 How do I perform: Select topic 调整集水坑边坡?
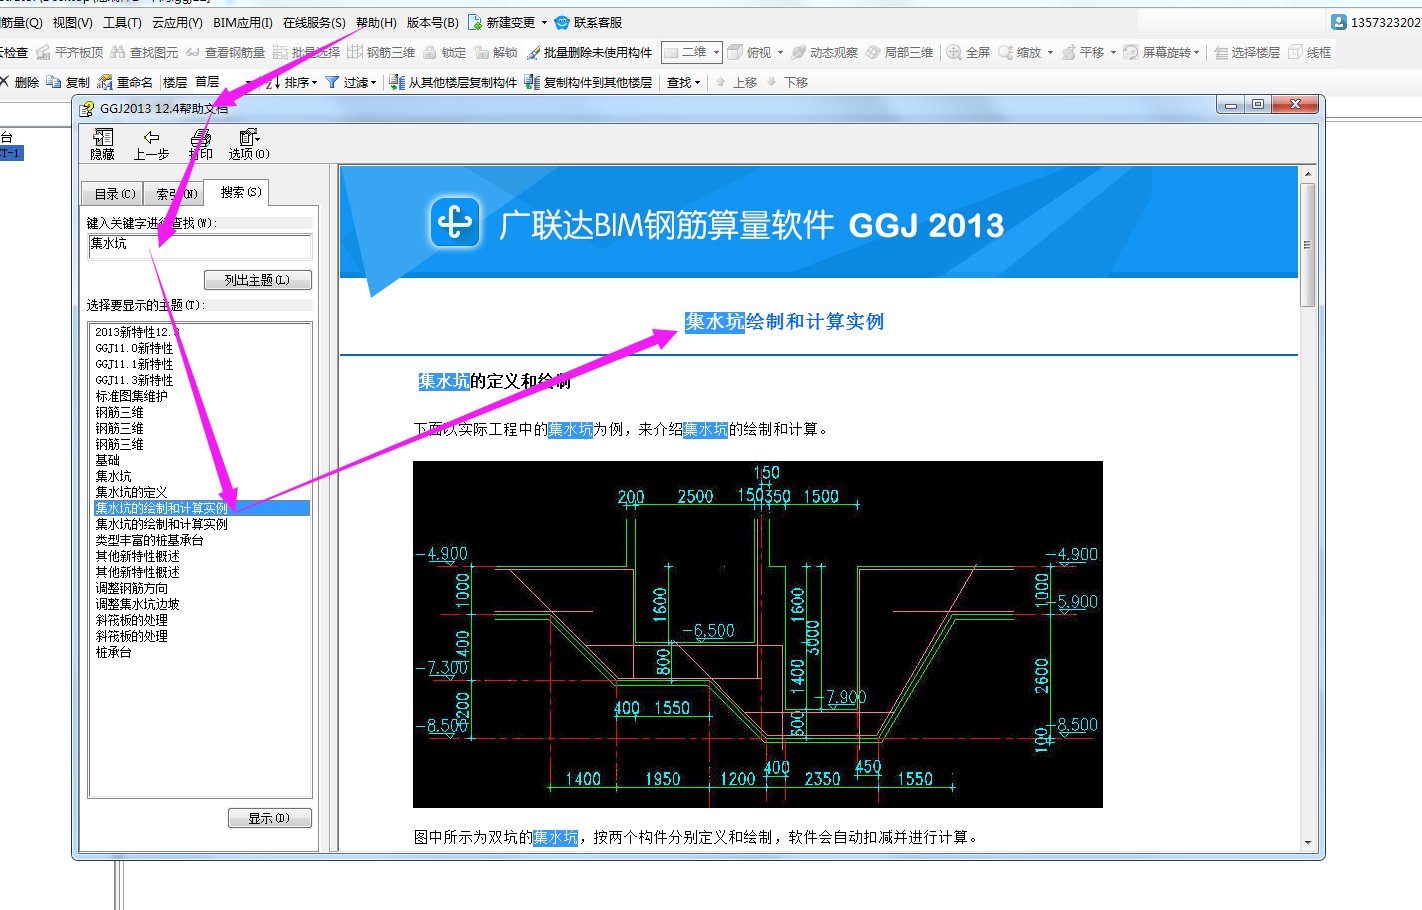click(137, 604)
